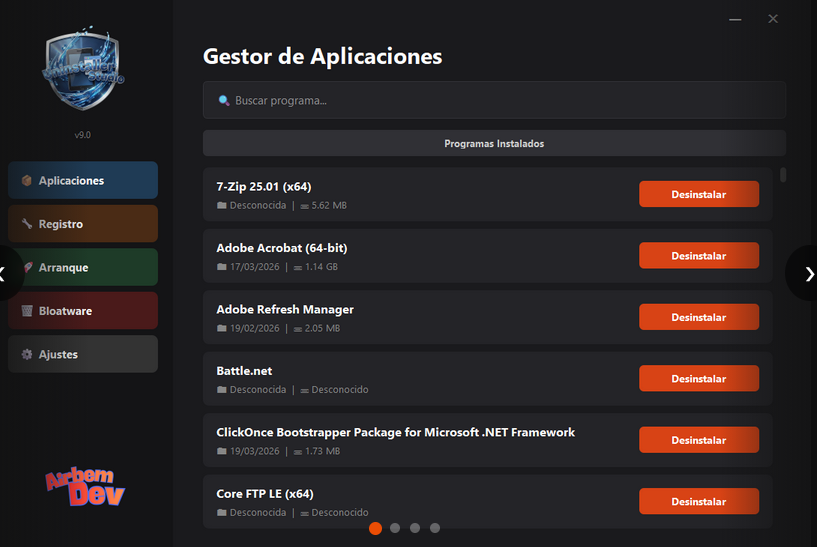Select the second carousel dot
This screenshot has width=817, height=547.
coord(395,528)
